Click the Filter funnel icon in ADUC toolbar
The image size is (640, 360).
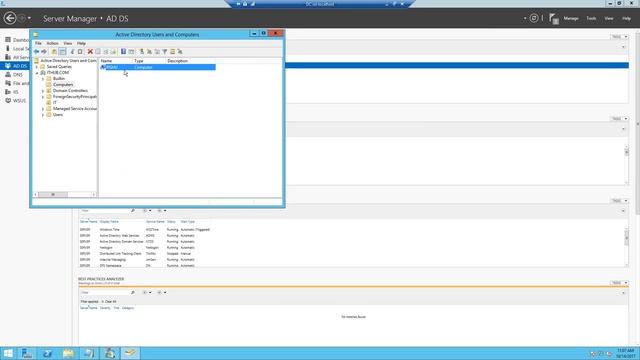[164, 51]
